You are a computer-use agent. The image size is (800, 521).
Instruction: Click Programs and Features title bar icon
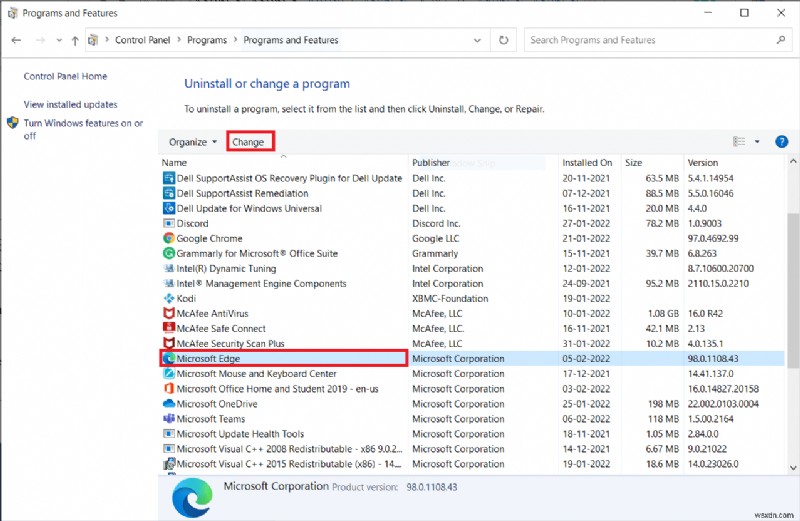13,13
